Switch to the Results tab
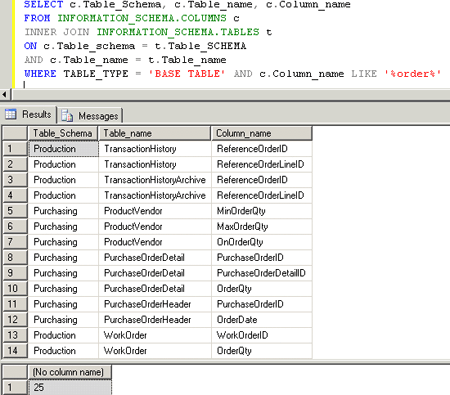 [29, 115]
